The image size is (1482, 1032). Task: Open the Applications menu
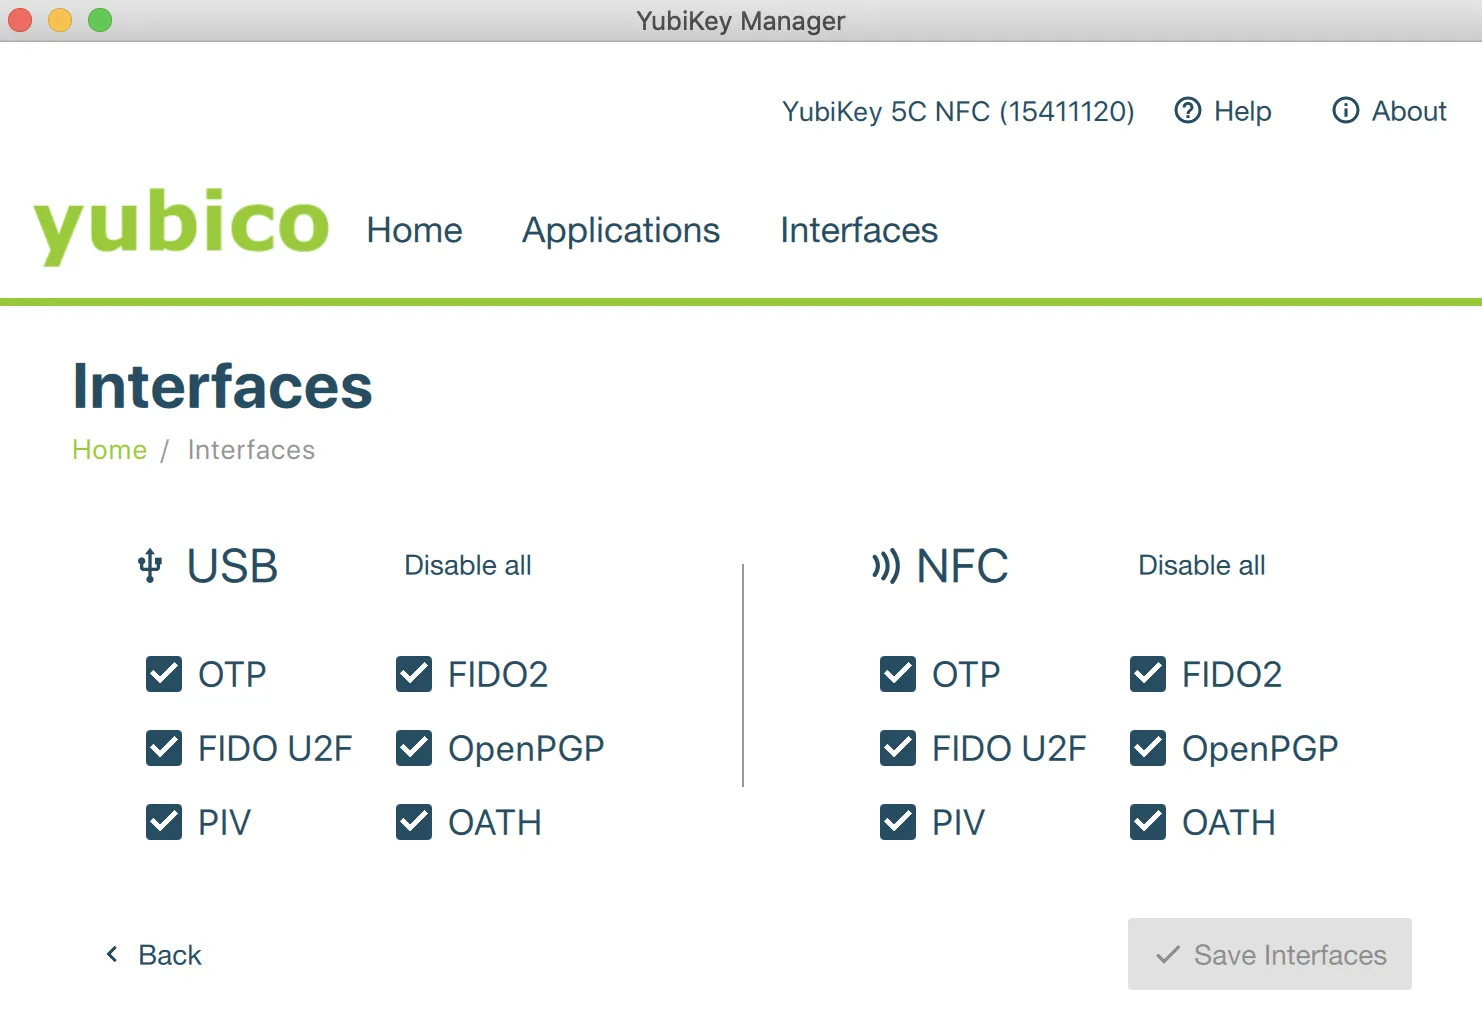621,231
